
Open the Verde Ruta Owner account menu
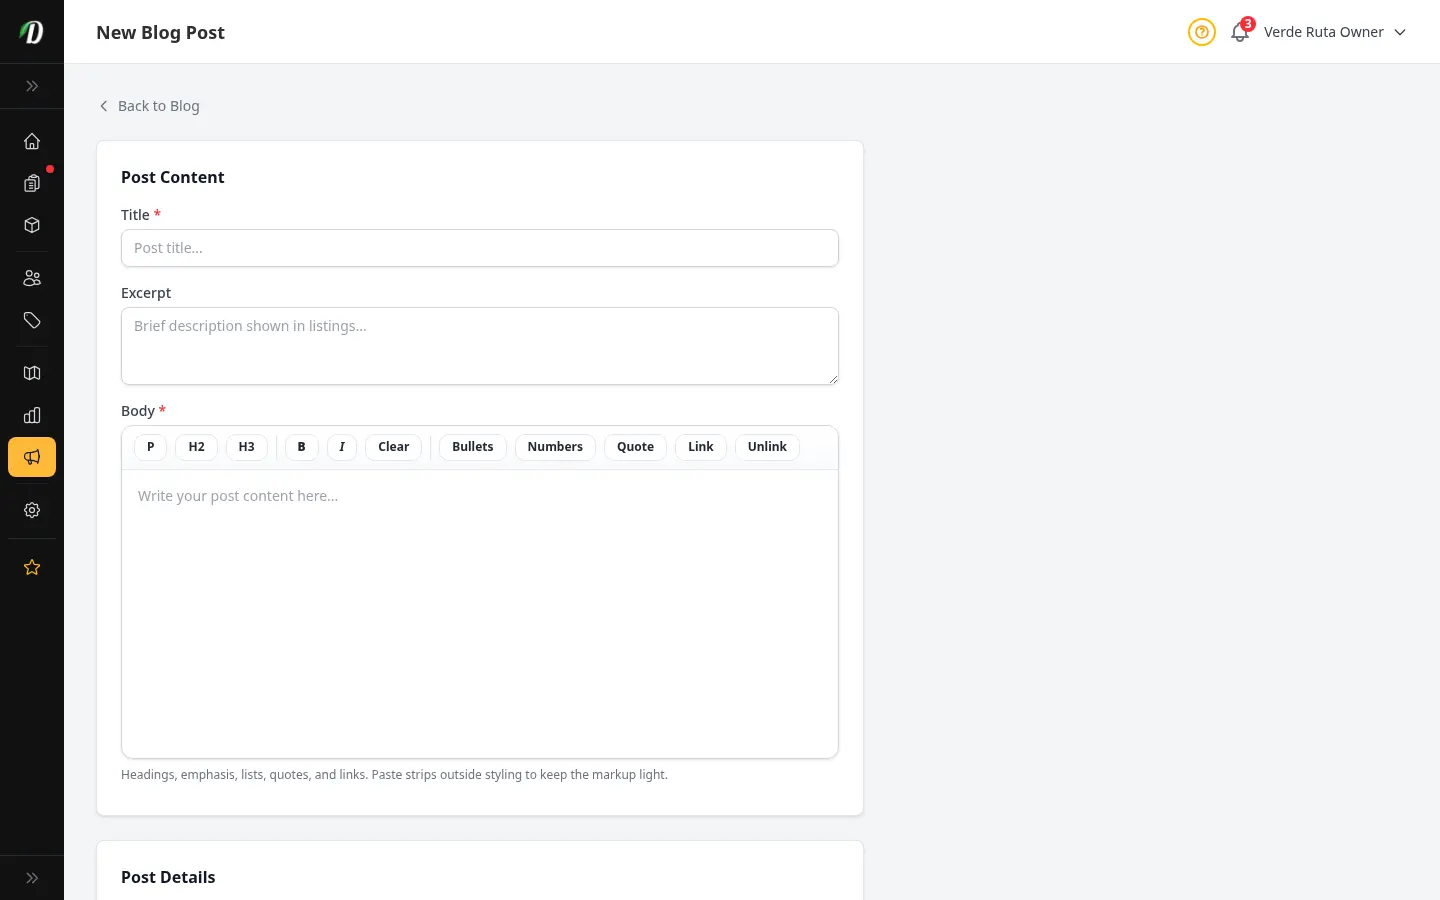[x=1334, y=32]
